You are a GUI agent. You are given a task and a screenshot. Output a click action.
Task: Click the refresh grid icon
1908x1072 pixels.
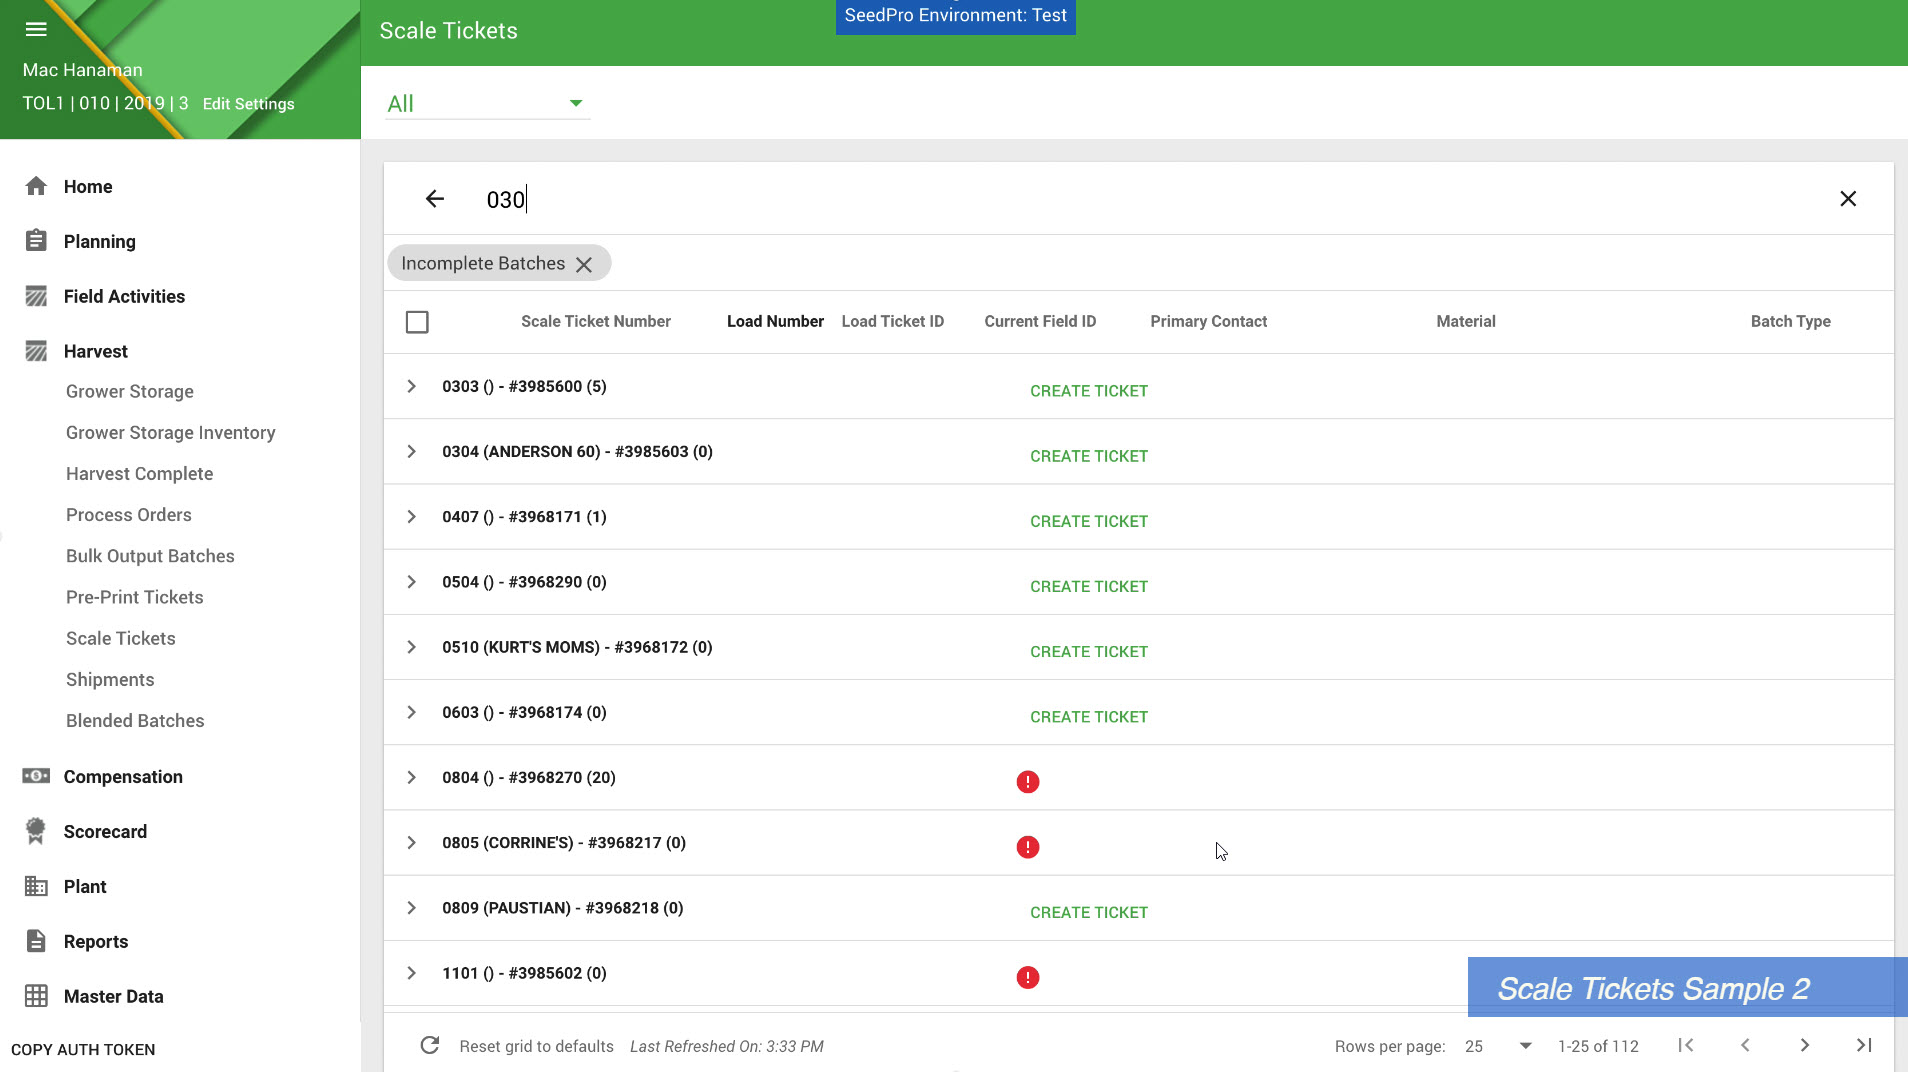click(x=430, y=1045)
